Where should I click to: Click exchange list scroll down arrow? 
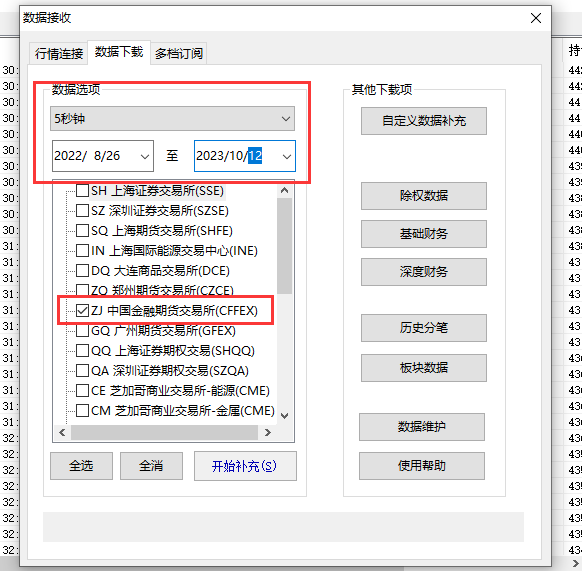click(285, 415)
